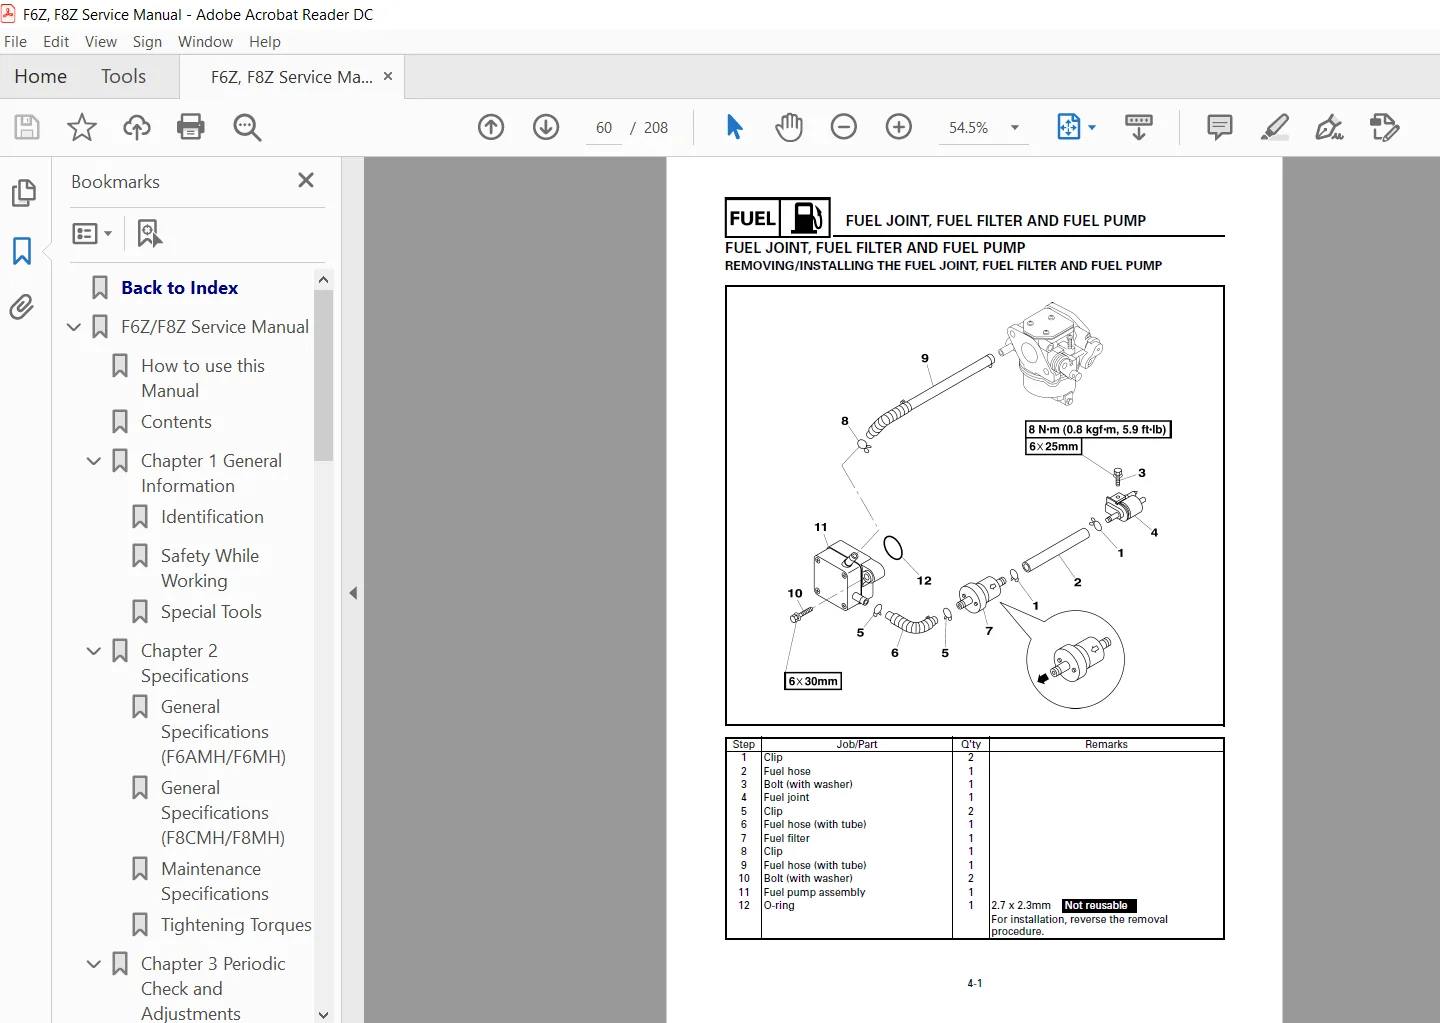Screen dimensions: 1440x1023
Task: Switch to the Tools tab
Action: [124, 76]
